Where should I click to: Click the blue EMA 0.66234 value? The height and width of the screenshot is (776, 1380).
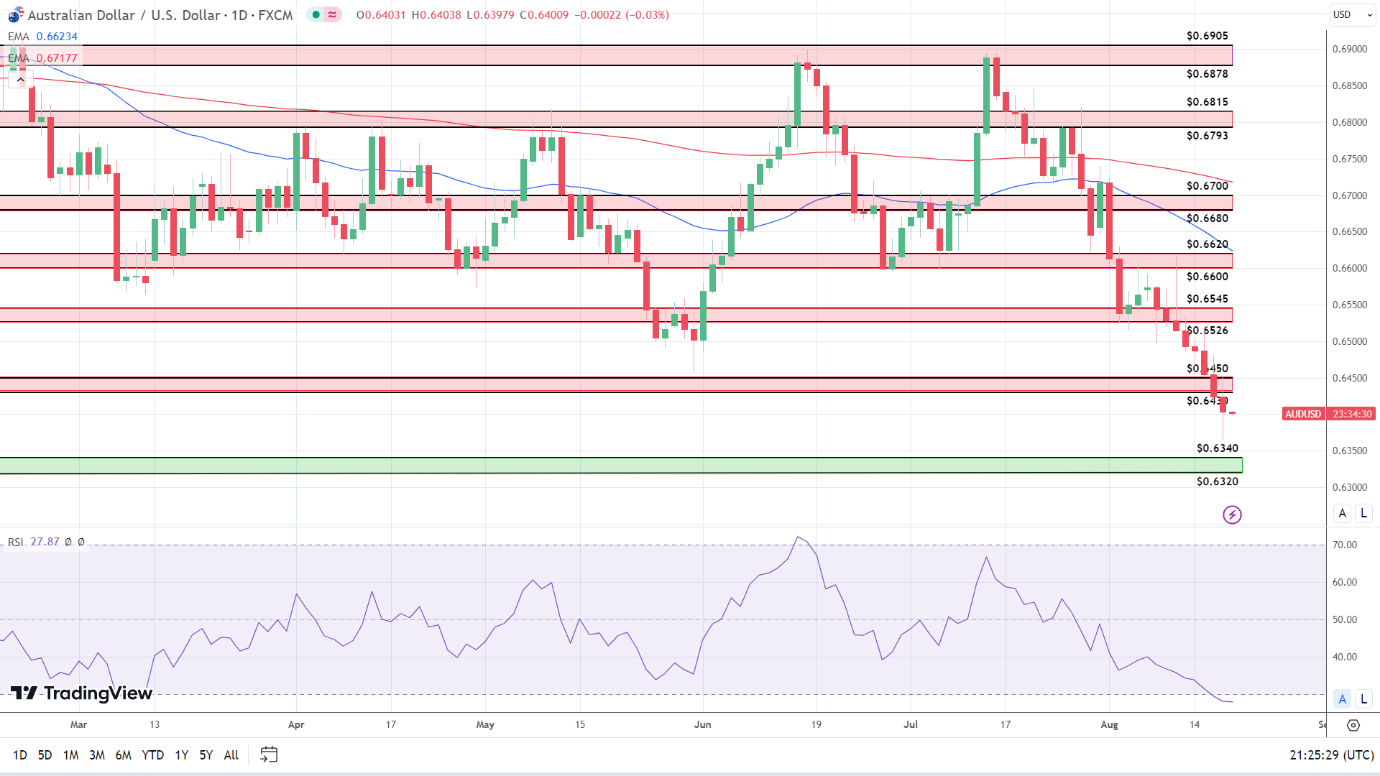click(55, 35)
